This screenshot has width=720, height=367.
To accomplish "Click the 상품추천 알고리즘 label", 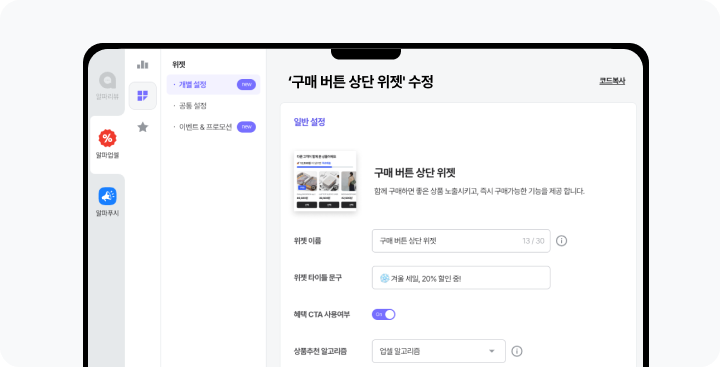I will [x=320, y=351].
